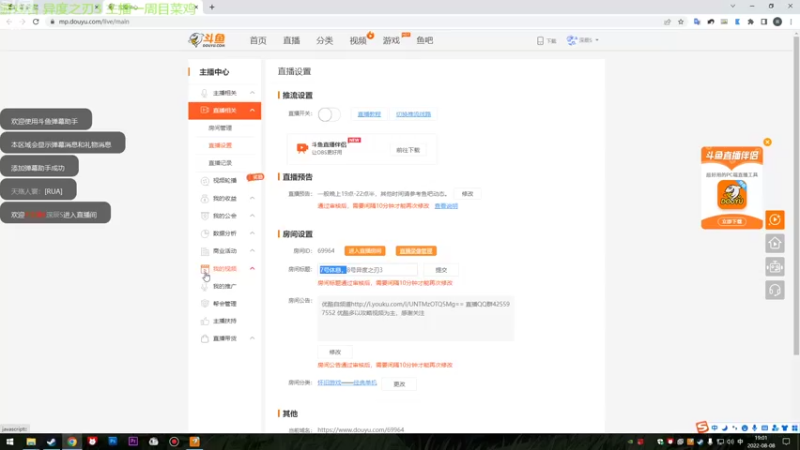Open the notification center in system tray

point(786,441)
